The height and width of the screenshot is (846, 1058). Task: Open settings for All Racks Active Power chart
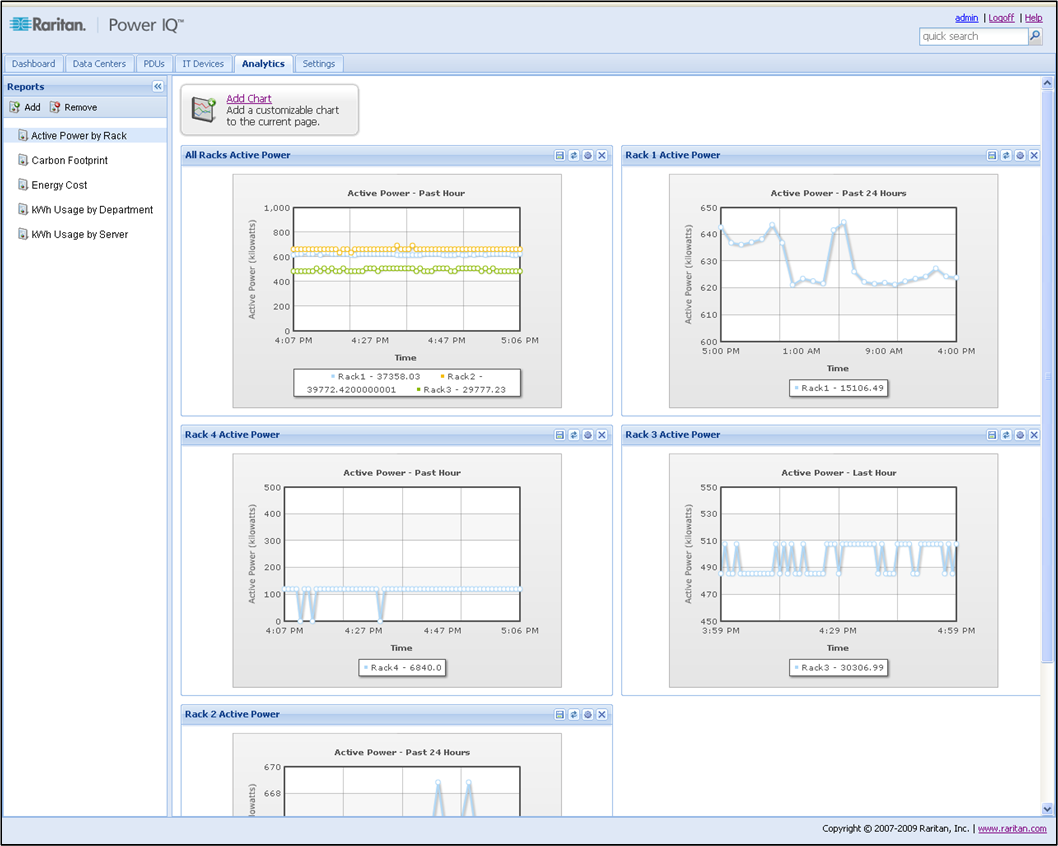pyautogui.click(x=588, y=155)
